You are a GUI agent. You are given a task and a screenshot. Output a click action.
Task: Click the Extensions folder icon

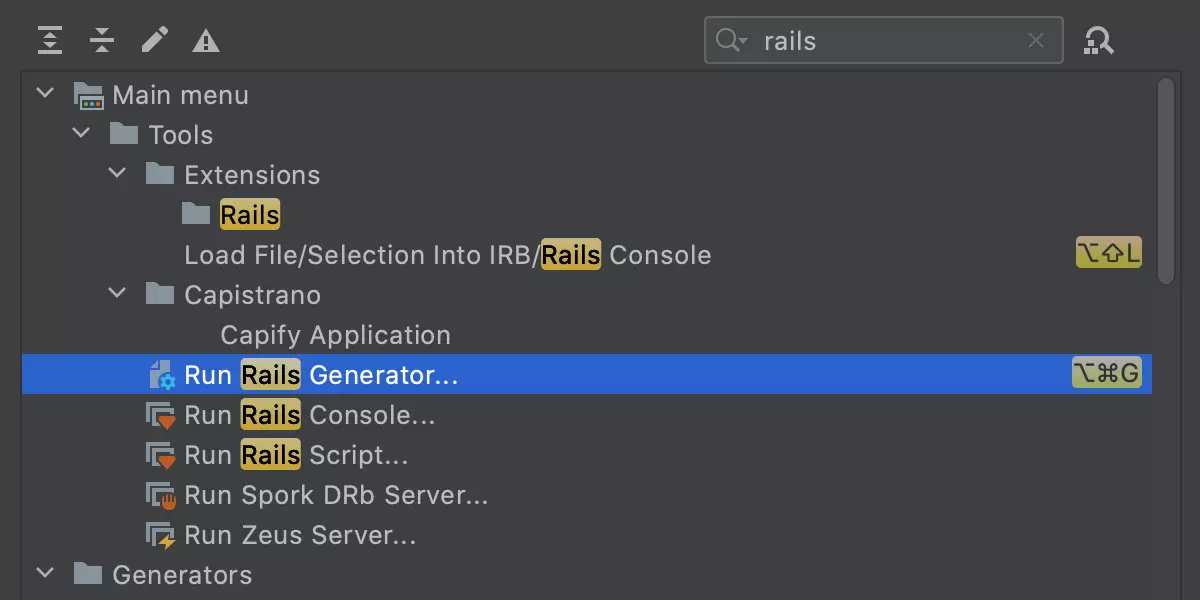[x=160, y=174]
